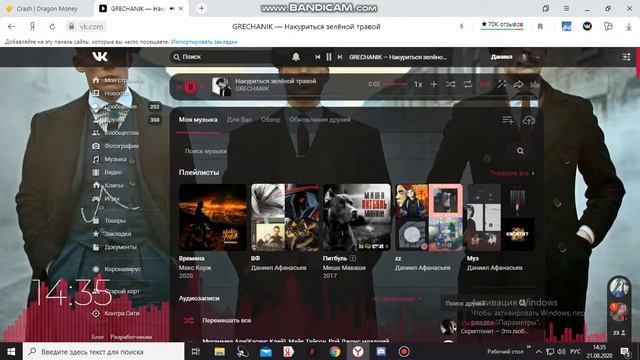Expand the Даниил profile dropdown
This screenshot has width=640, height=360.
click(515, 57)
